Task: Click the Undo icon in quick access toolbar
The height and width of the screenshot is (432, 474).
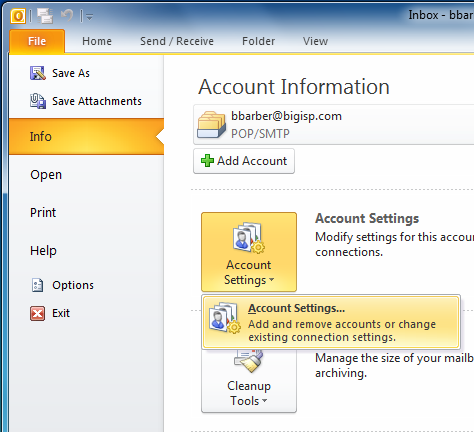Action: 67,15
